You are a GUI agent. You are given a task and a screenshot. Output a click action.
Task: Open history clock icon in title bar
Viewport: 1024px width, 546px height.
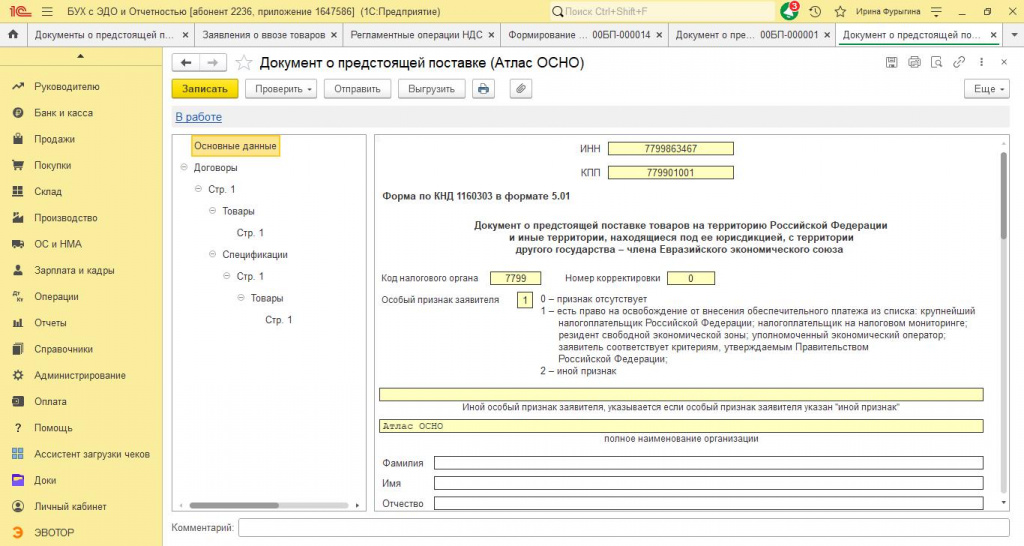[815, 11]
